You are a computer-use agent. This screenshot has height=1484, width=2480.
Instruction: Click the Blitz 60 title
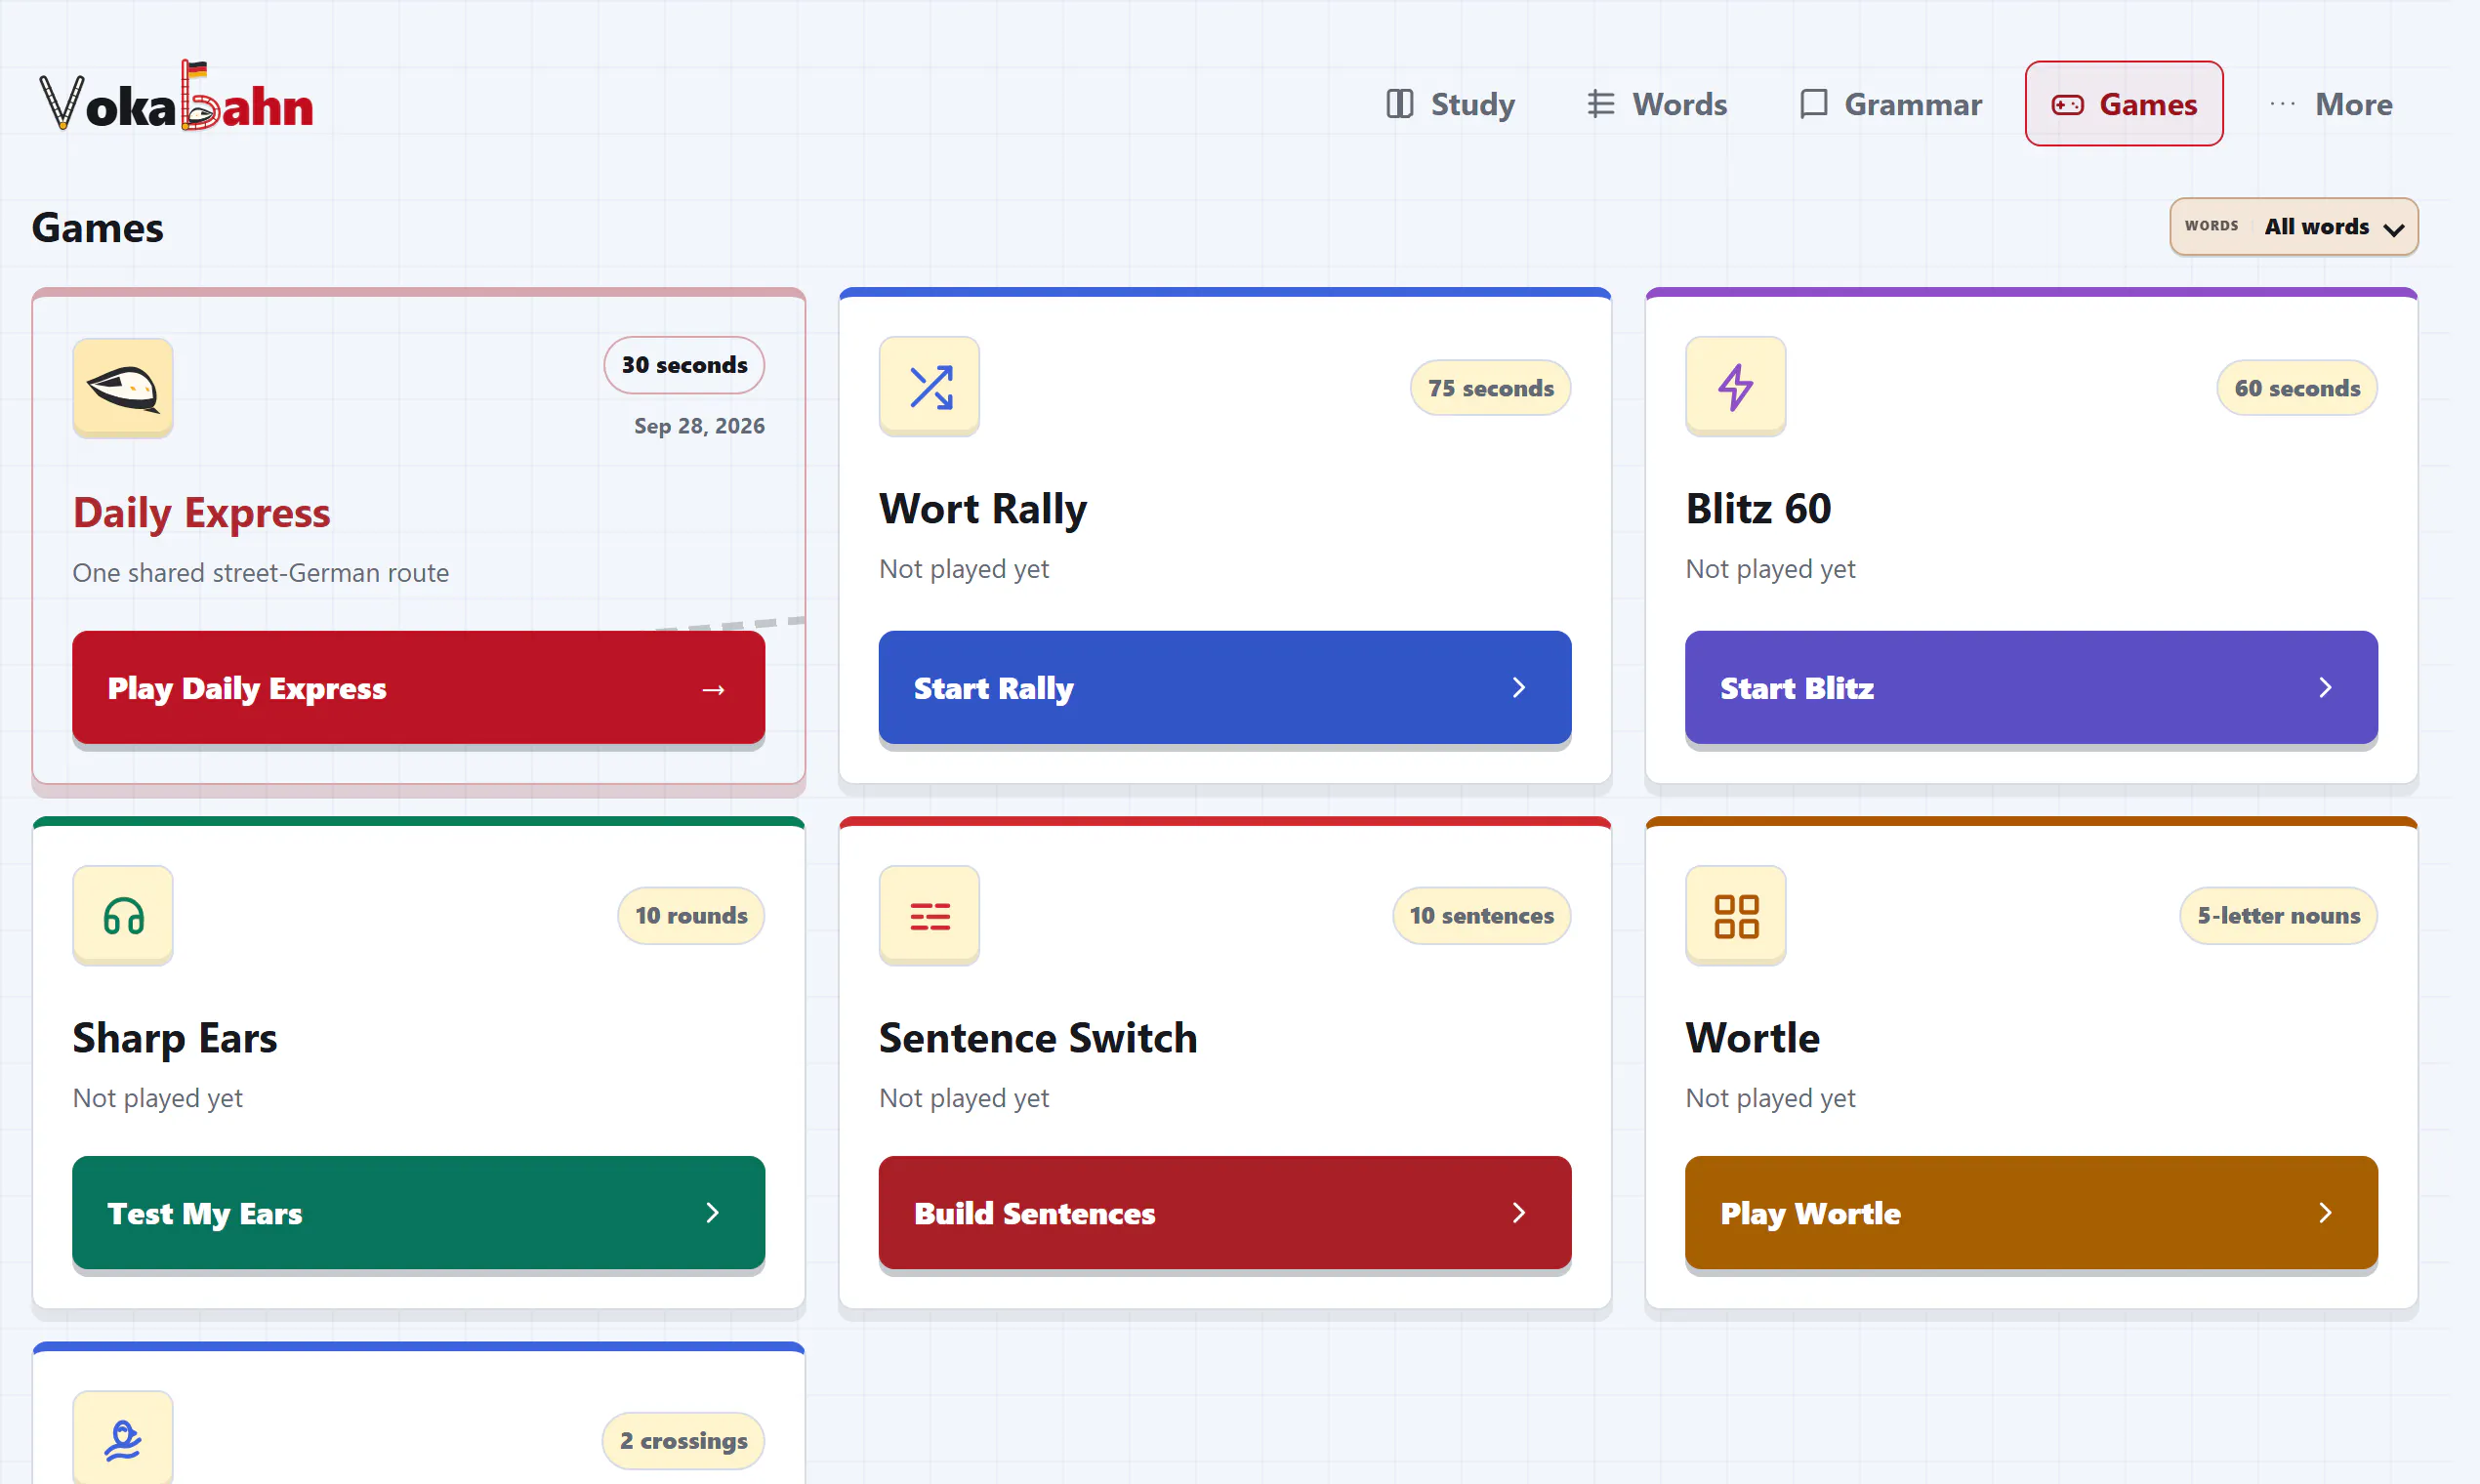pos(1758,509)
